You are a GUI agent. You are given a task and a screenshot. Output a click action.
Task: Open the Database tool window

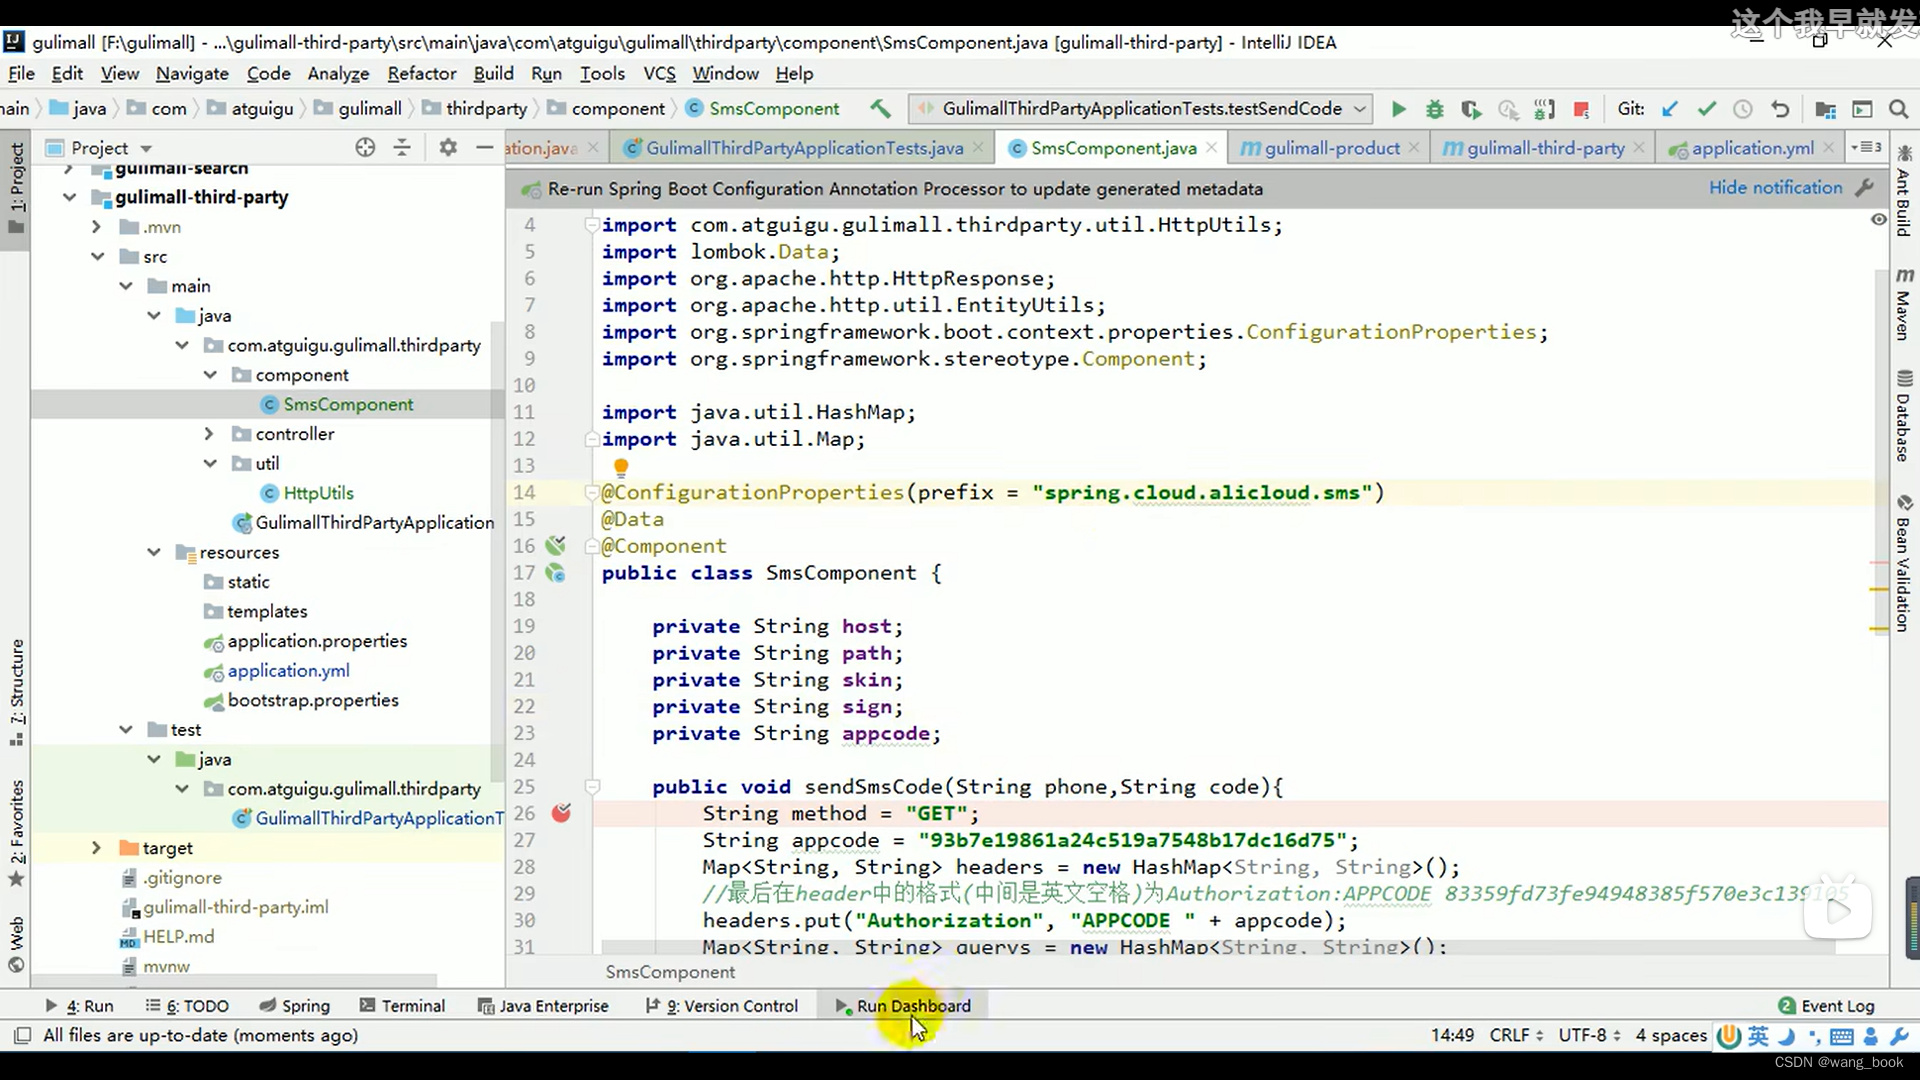1904,415
